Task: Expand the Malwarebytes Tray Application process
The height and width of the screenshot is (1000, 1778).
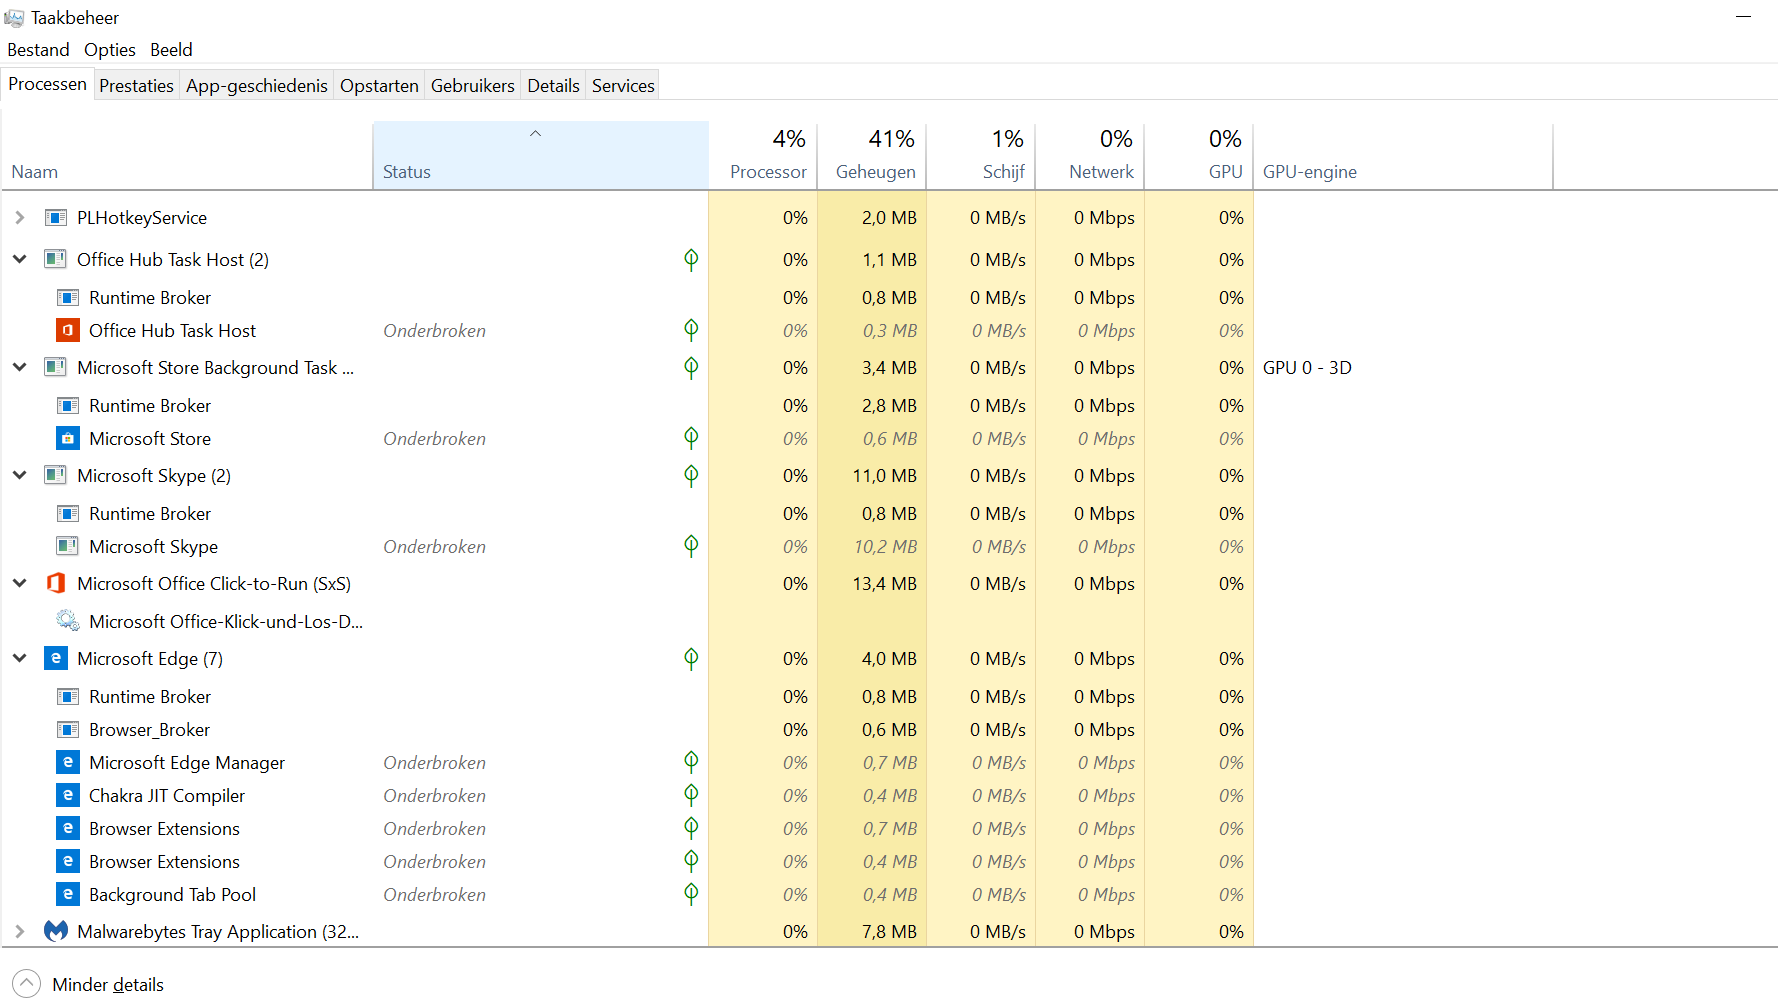Action: pos(20,931)
